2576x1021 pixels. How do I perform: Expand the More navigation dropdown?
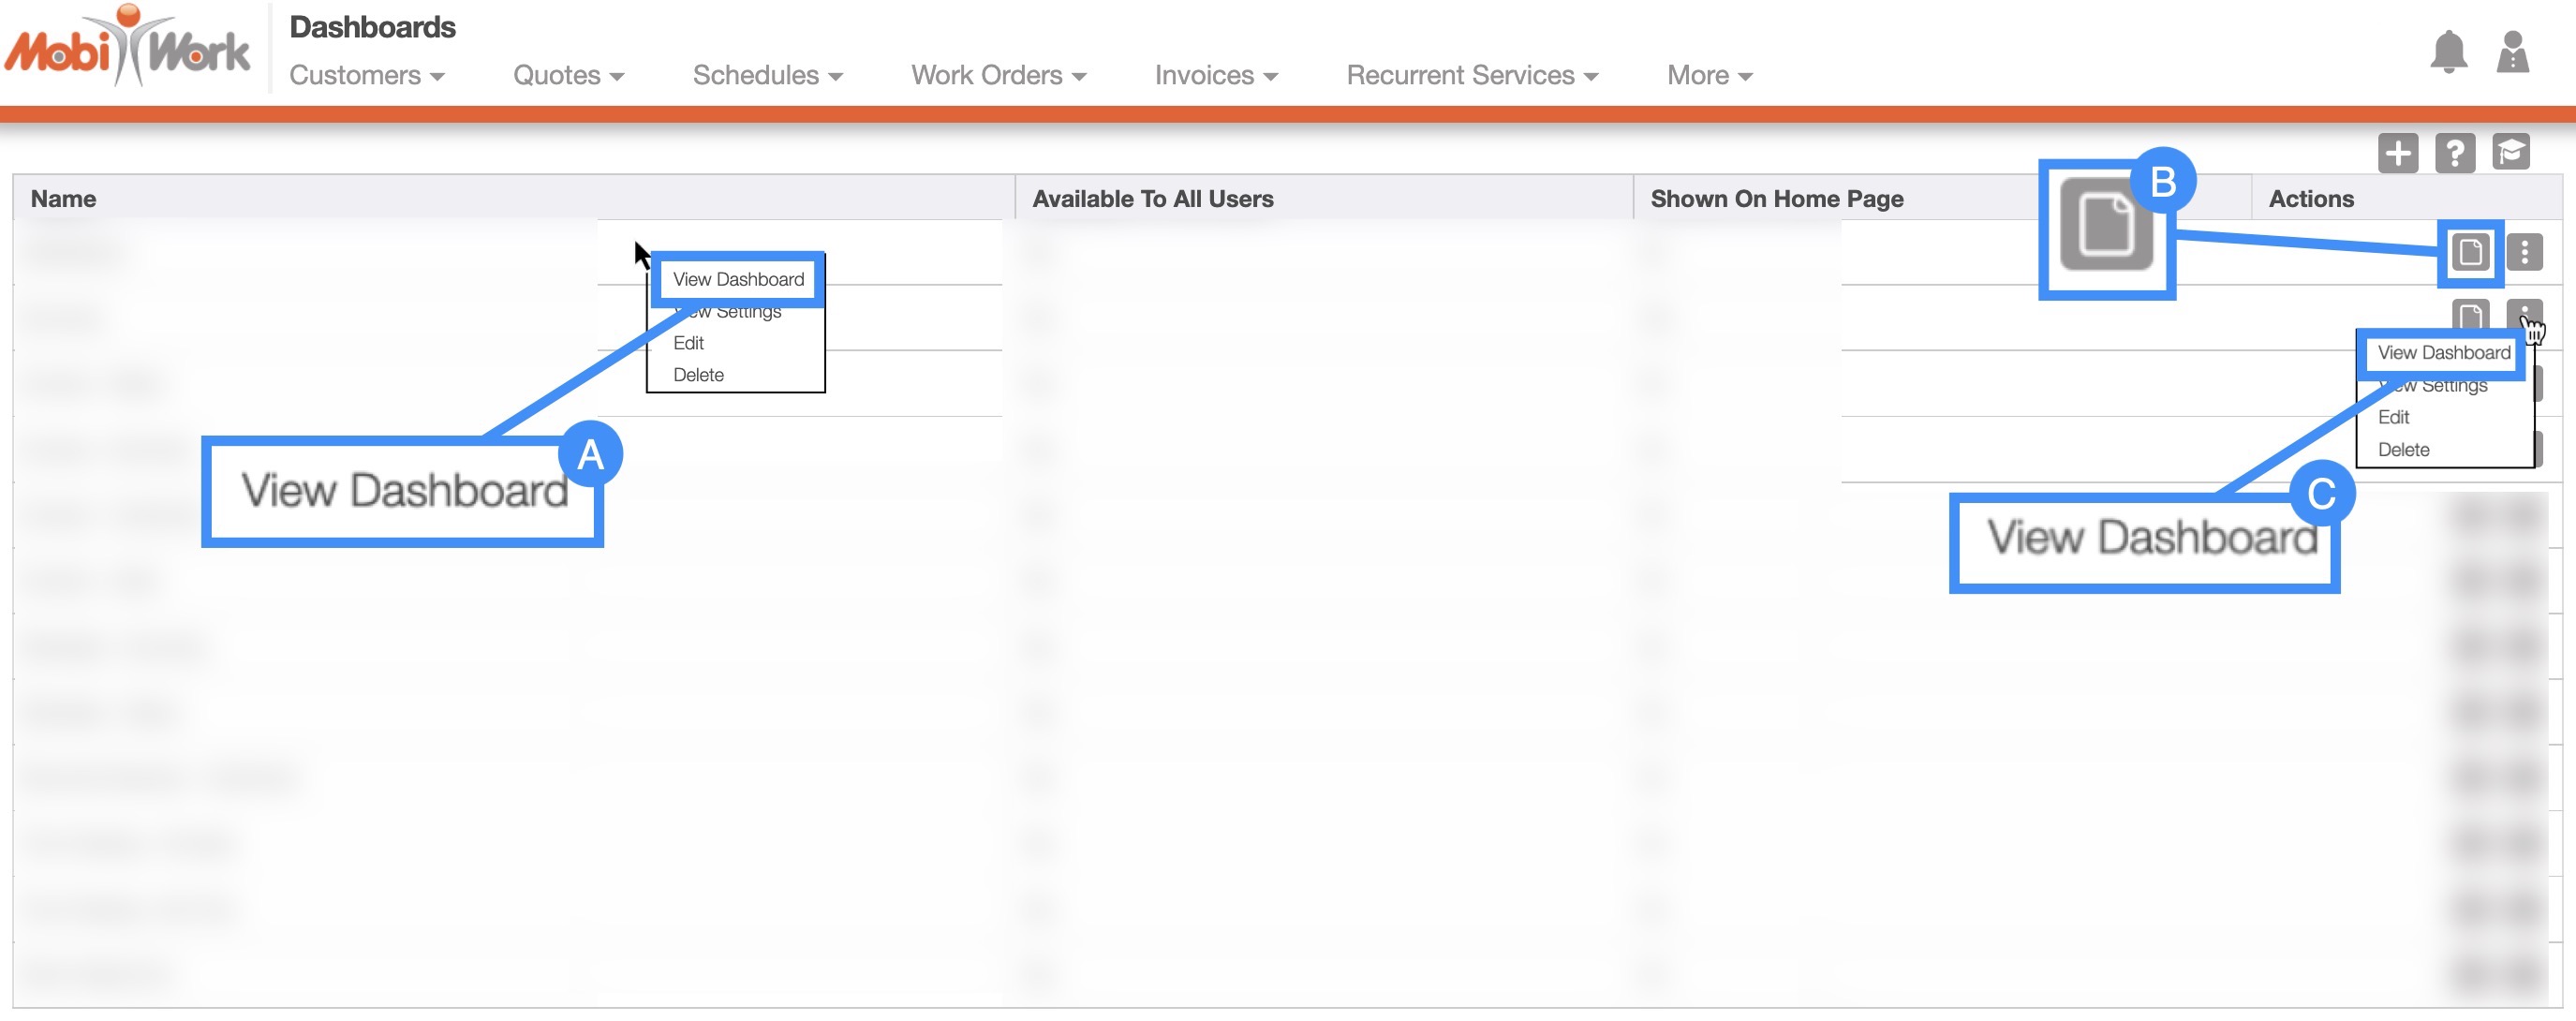pyautogui.click(x=1709, y=76)
